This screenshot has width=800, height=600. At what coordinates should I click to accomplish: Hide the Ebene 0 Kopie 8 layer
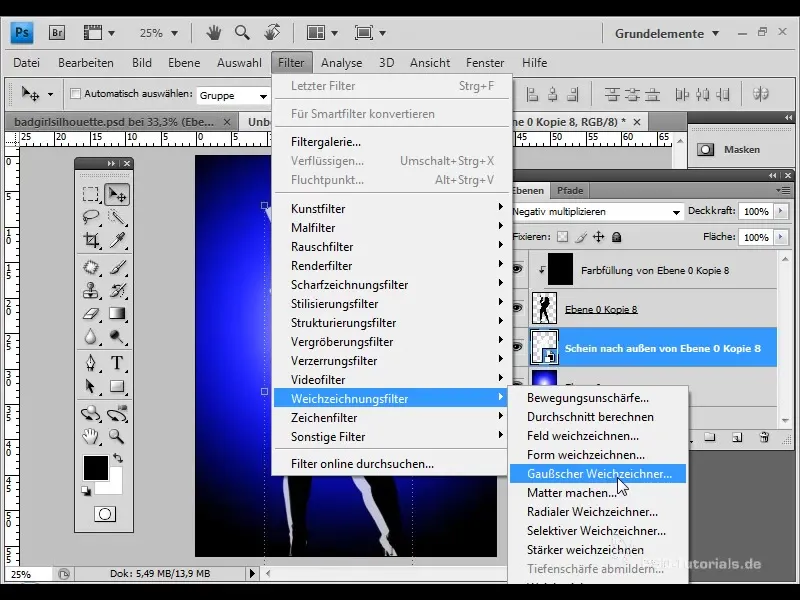[517, 308]
